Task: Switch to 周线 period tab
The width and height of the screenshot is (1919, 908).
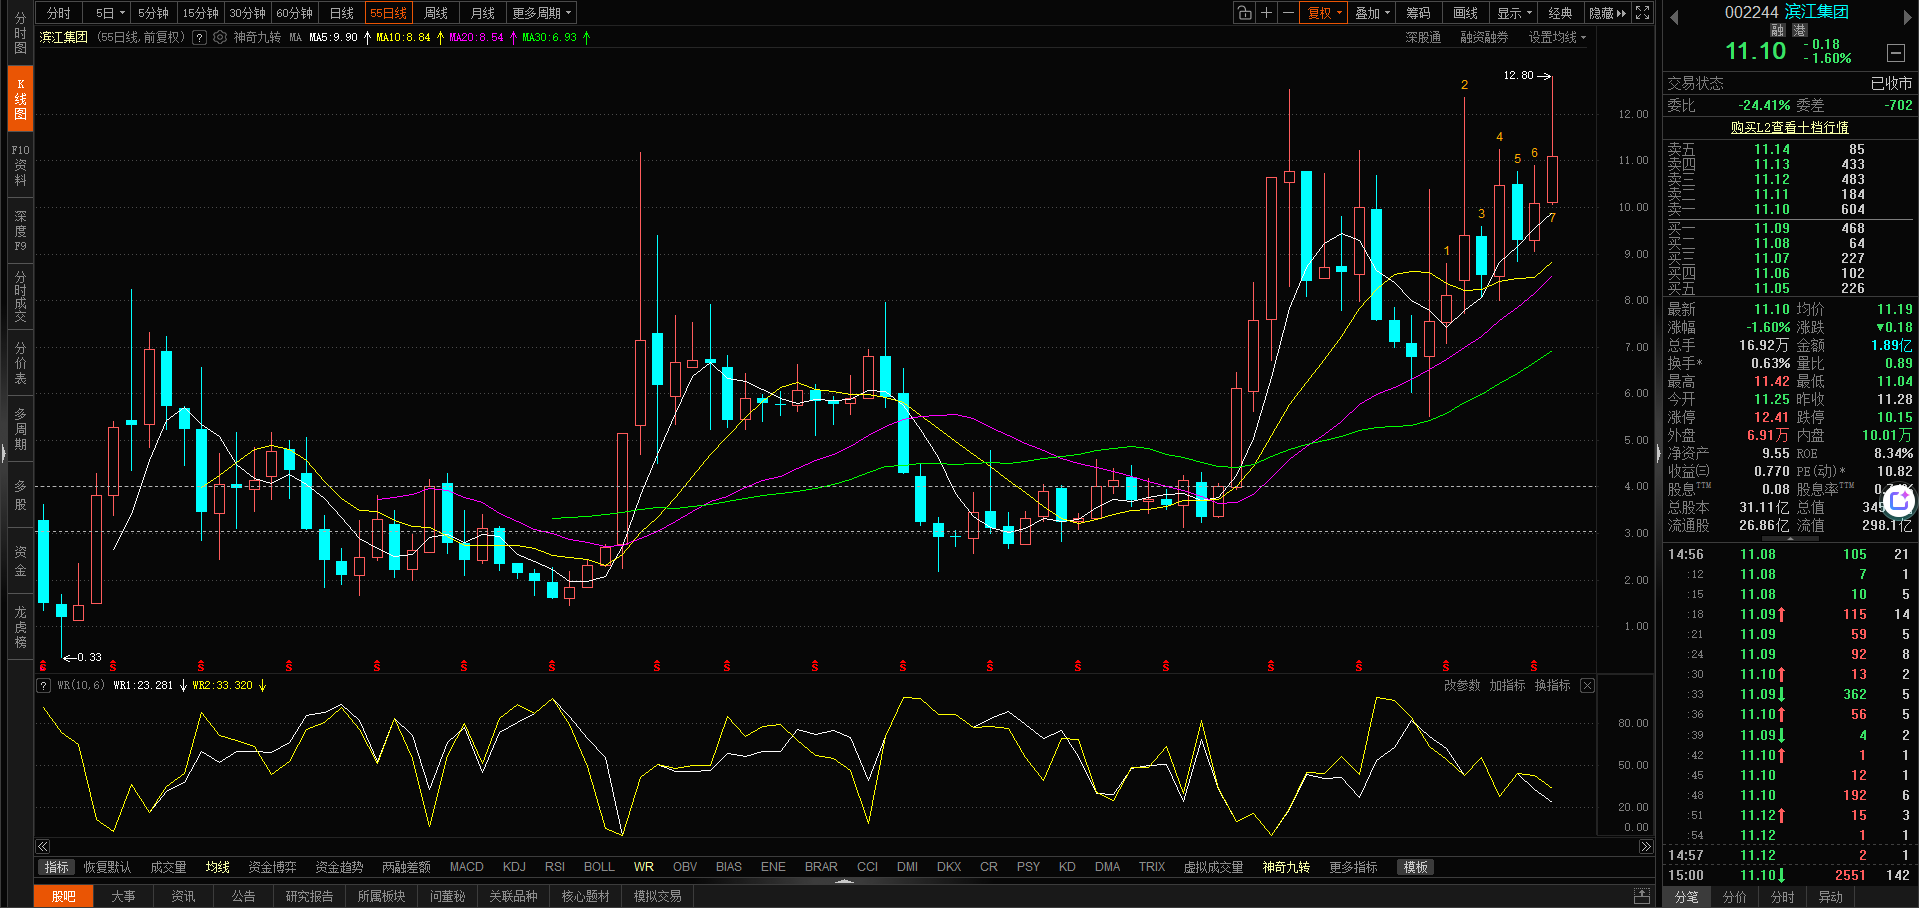Action: click(x=435, y=13)
